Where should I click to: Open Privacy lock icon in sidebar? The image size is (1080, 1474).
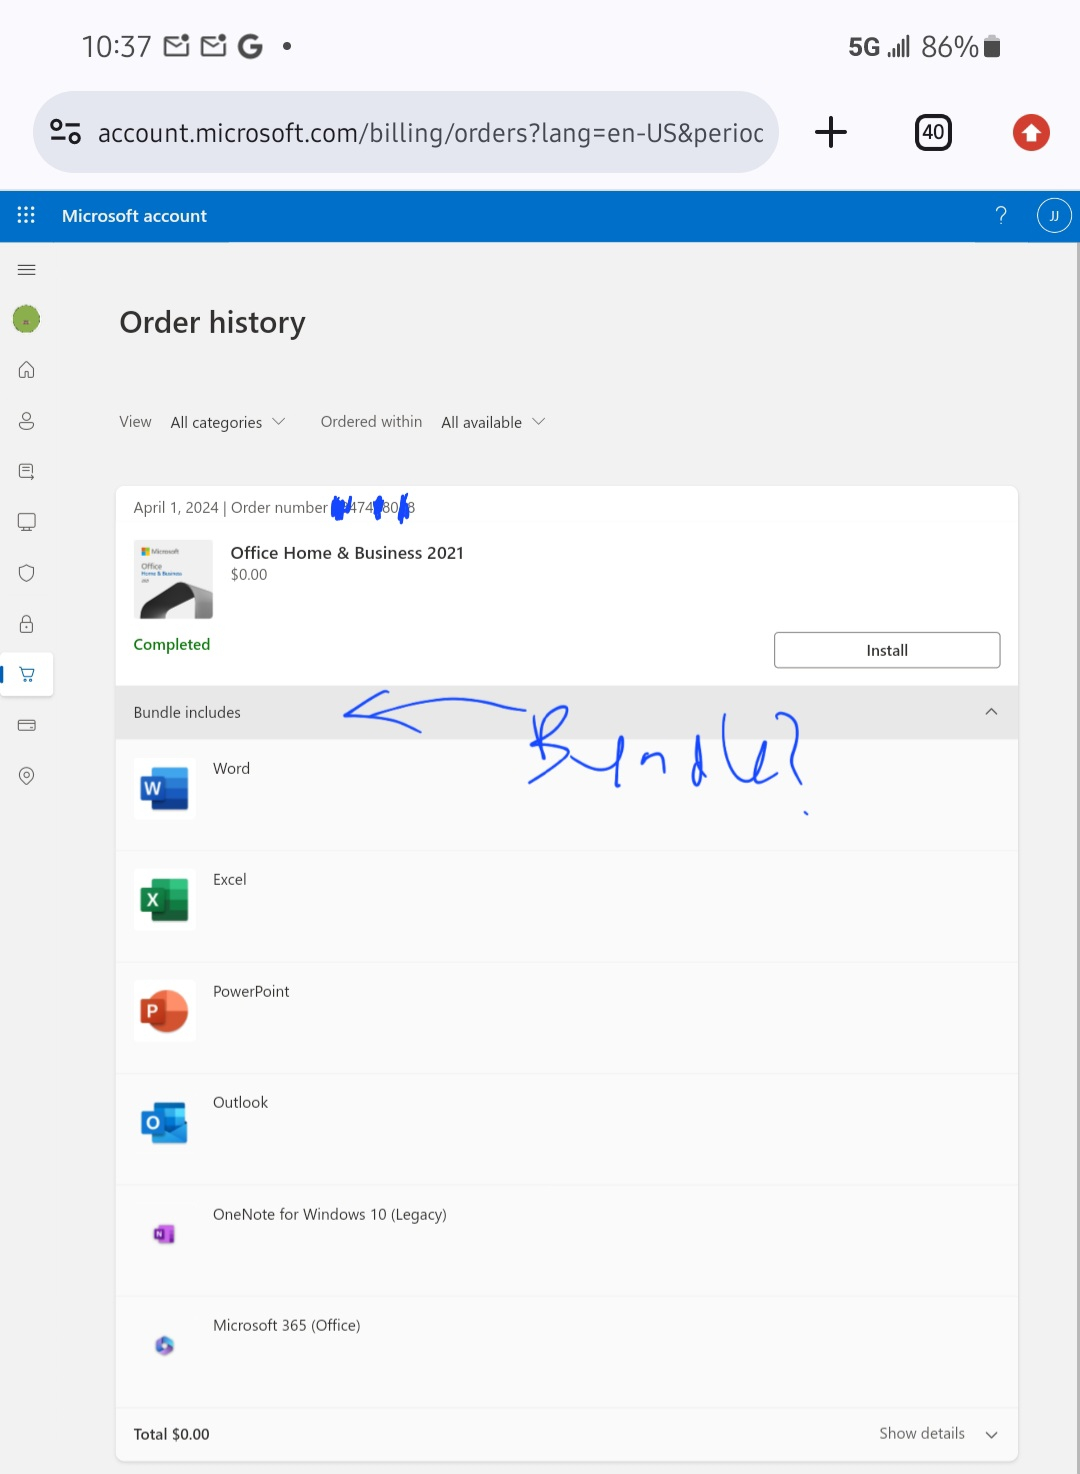27,624
